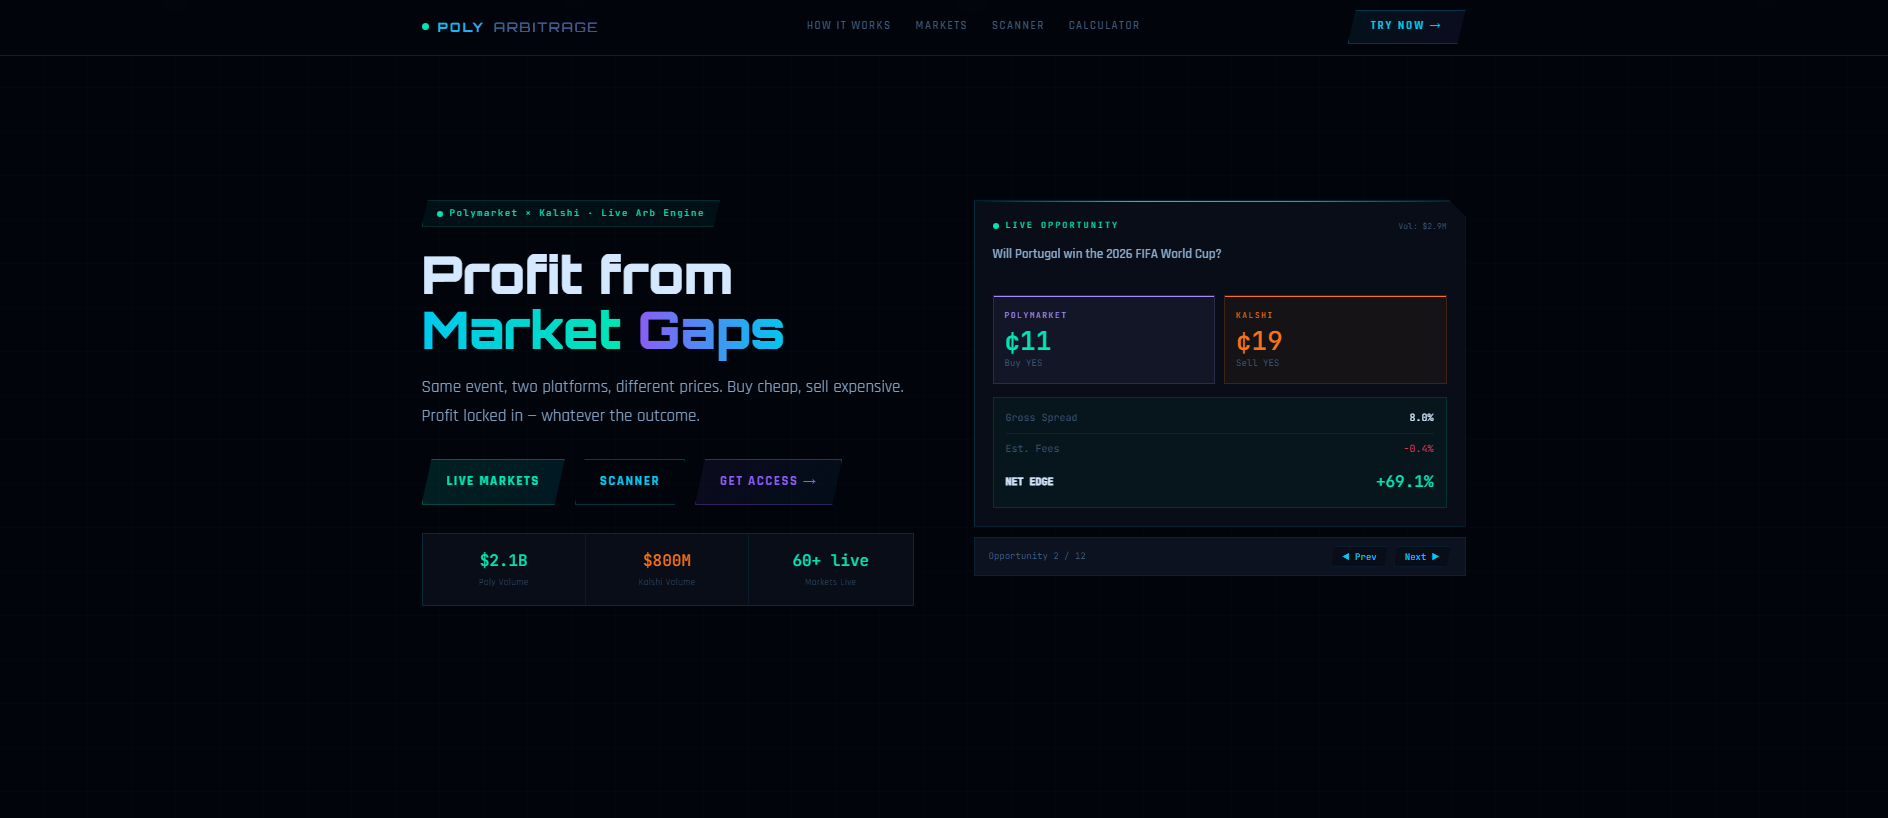Click the "Market Gaps" headline line
1888x818 pixels.
tap(603, 331)
